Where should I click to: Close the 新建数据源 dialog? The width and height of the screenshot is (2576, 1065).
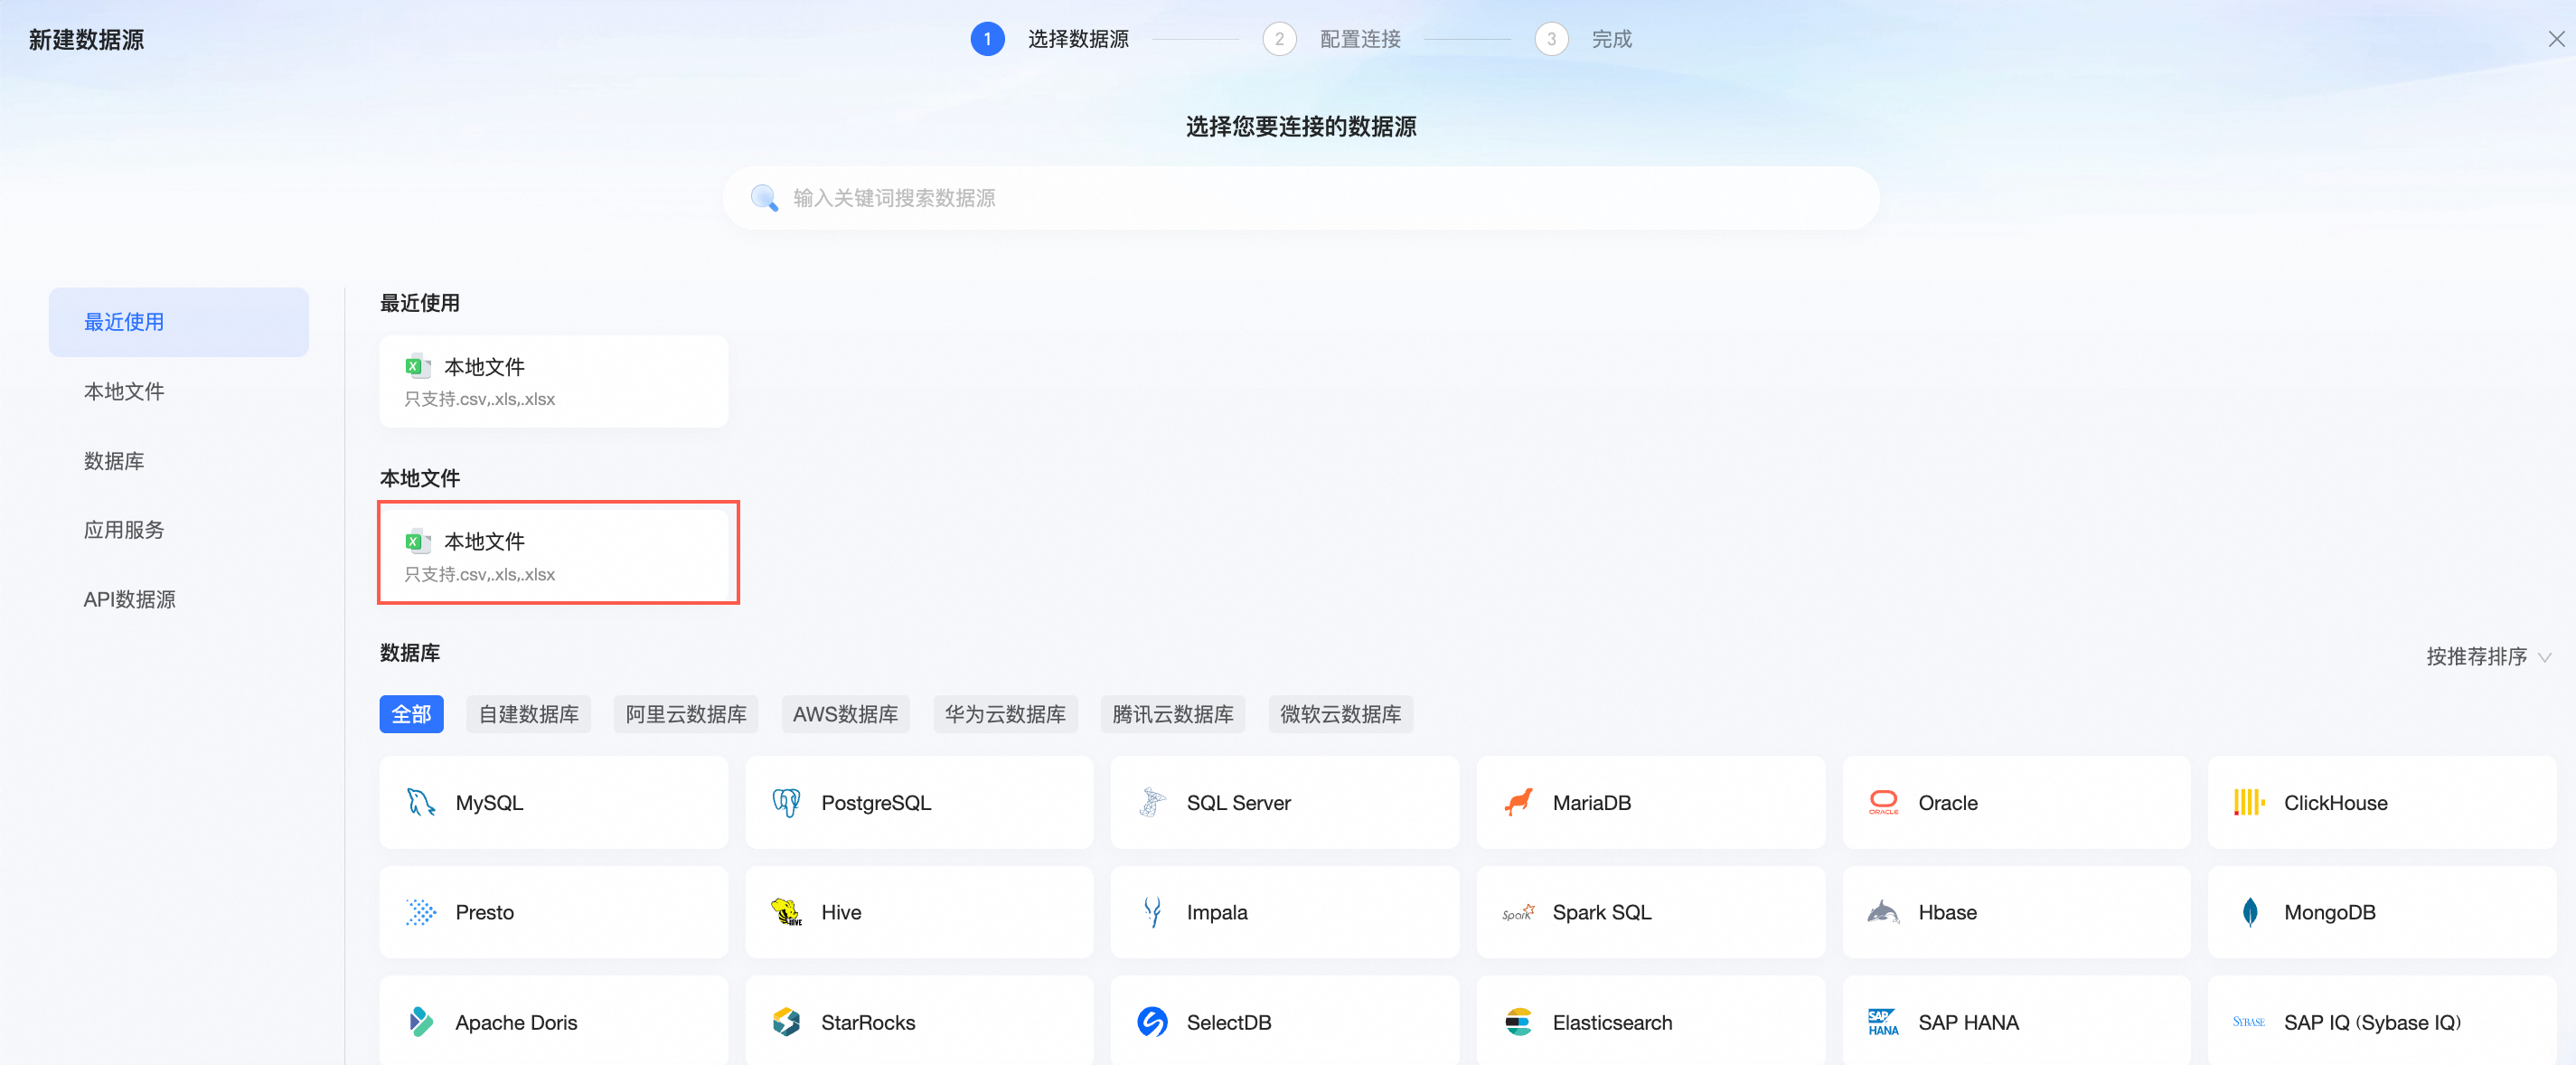point(2556,39)
